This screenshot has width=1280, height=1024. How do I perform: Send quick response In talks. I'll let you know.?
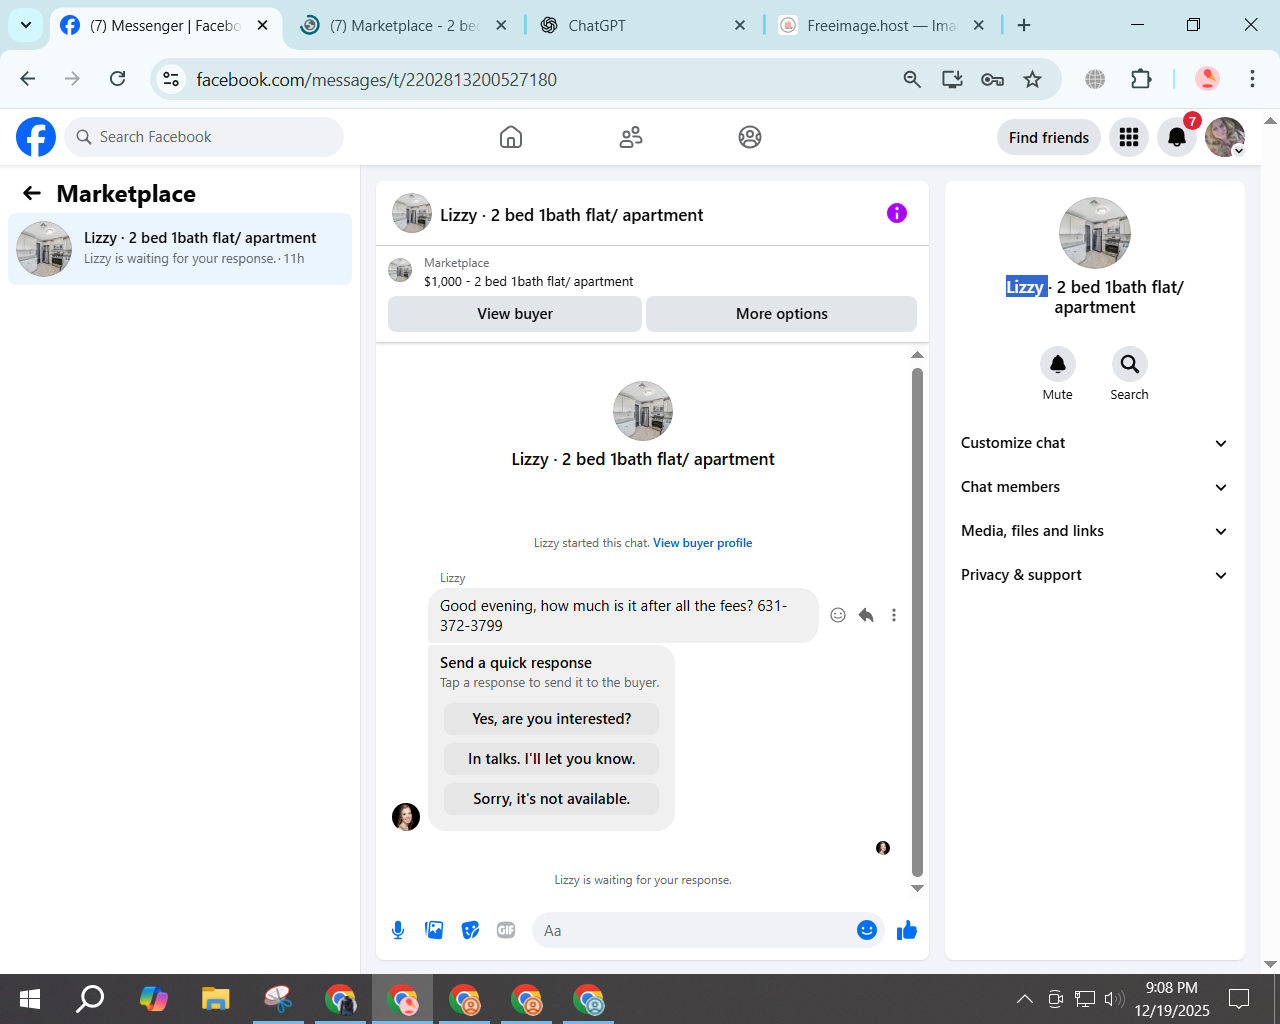click(x=551, y=759)
